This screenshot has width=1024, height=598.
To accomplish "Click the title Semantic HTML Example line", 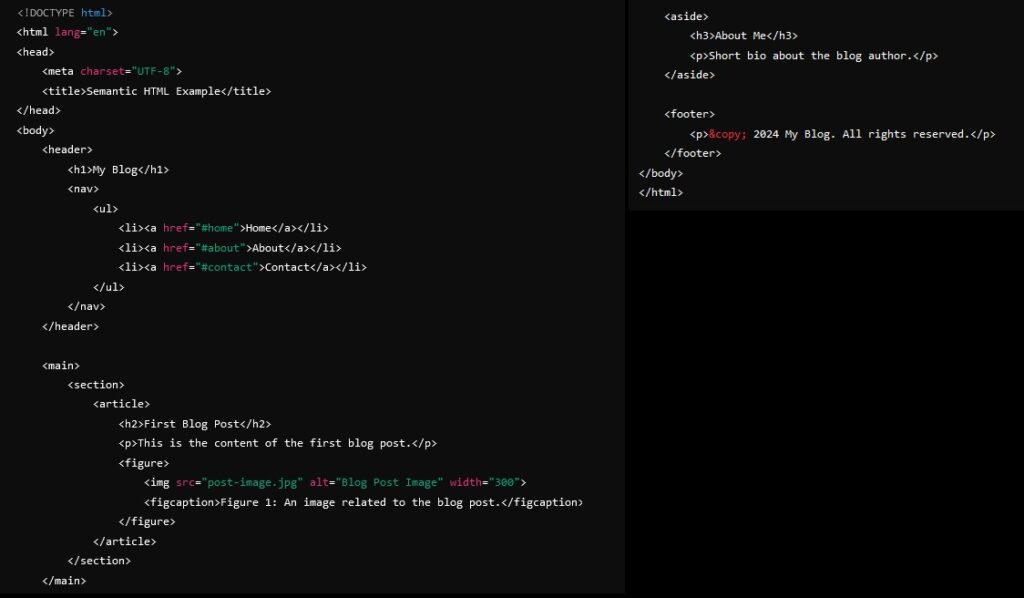I will pyautogui.click(x=157, y=91).
